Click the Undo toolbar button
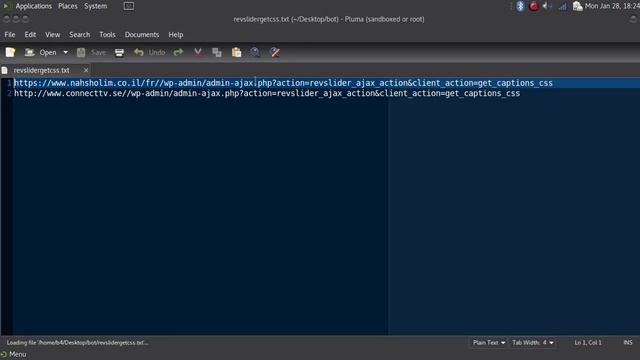 click(150, 52)
